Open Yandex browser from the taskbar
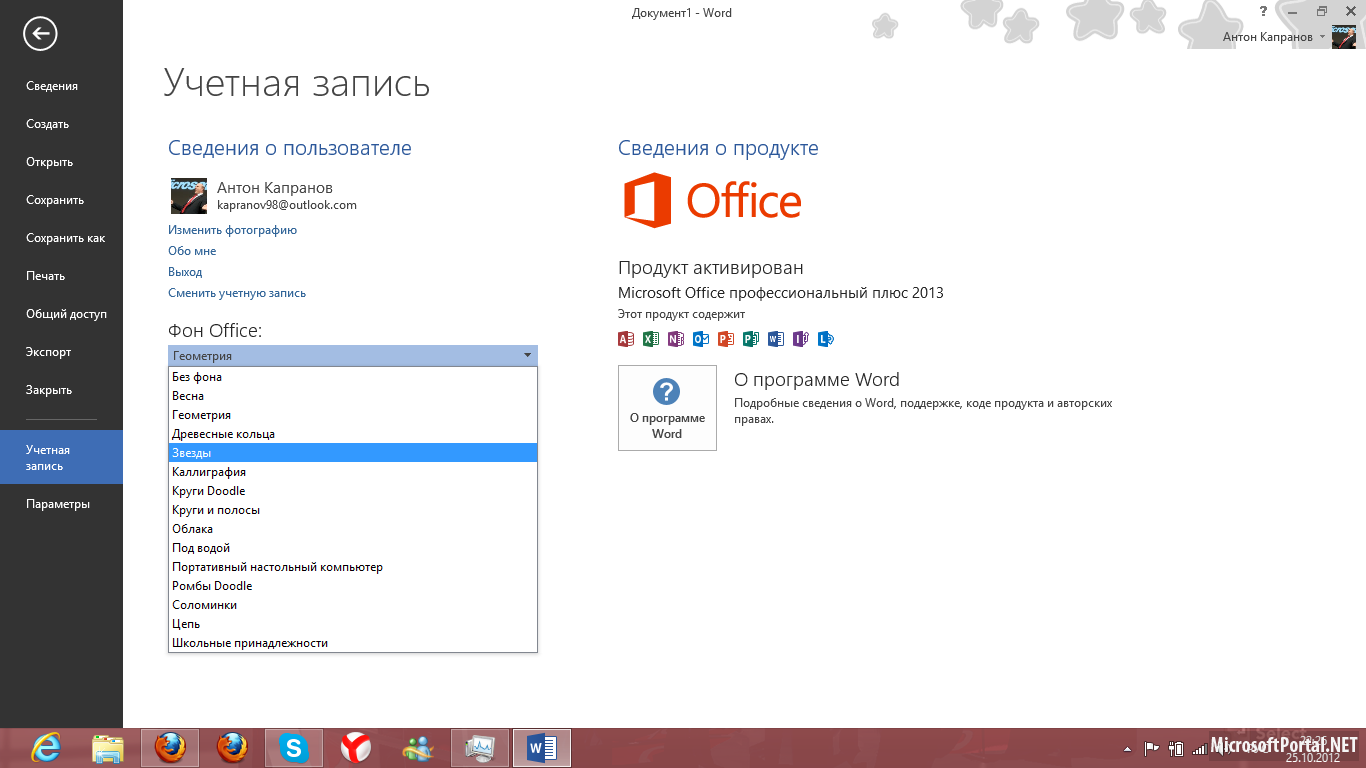1366x768 pixels. [356, 747]
